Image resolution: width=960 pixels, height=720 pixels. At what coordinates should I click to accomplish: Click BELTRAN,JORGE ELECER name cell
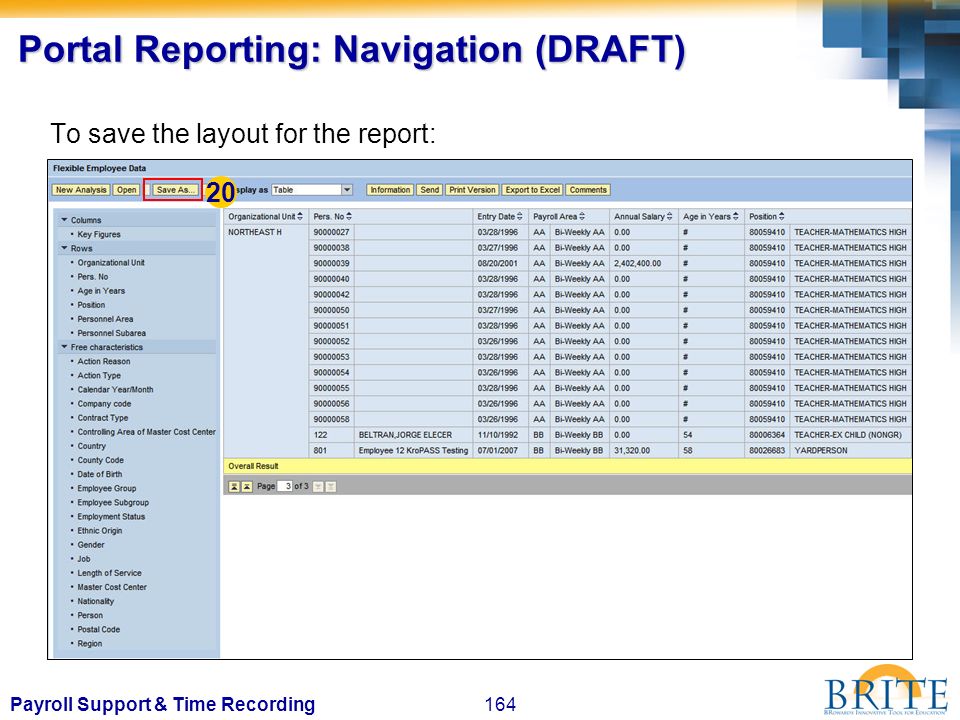pyautogui.click(x=413, y=435)
